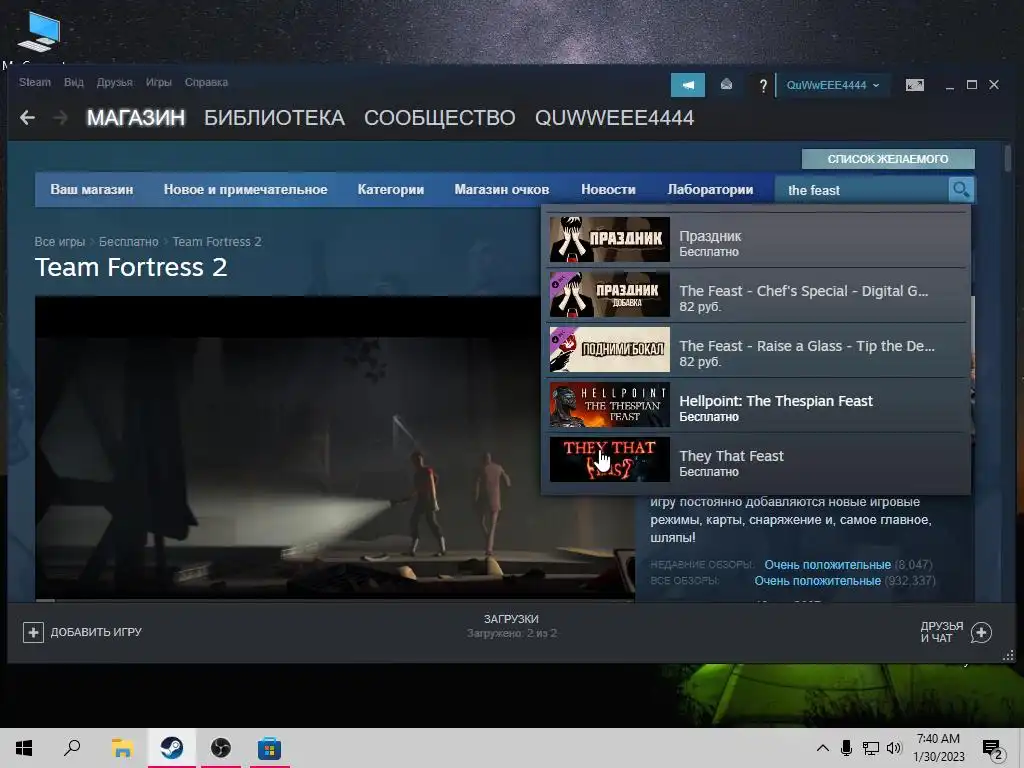This screenshot has height=768, width=1024.
Task: Click the Steam taskbar icon
Action: pos(172,748)
